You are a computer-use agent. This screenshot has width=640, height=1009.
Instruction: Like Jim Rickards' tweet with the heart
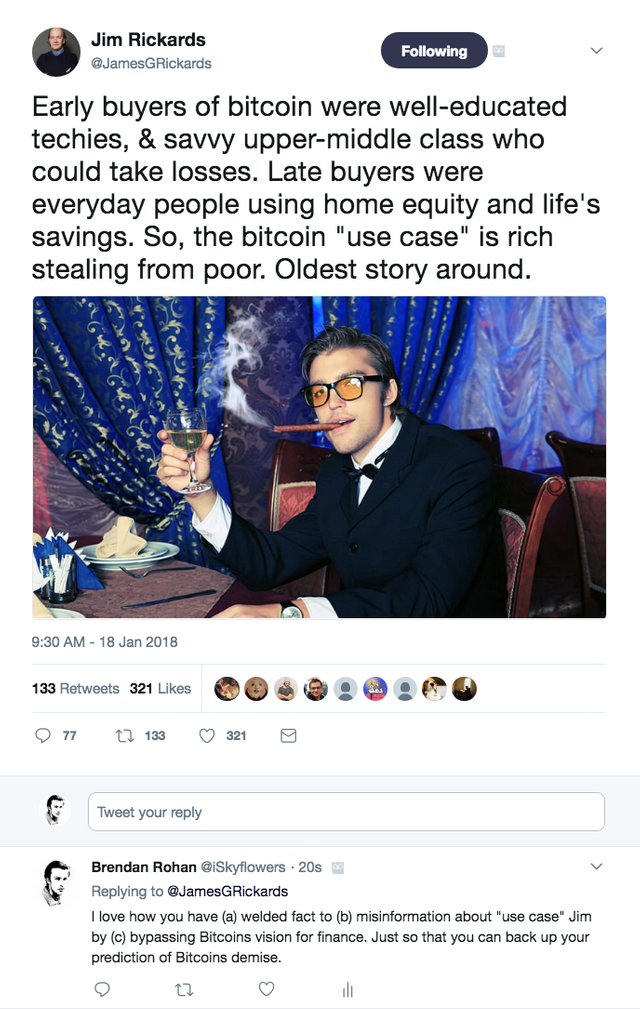(207, 736)
